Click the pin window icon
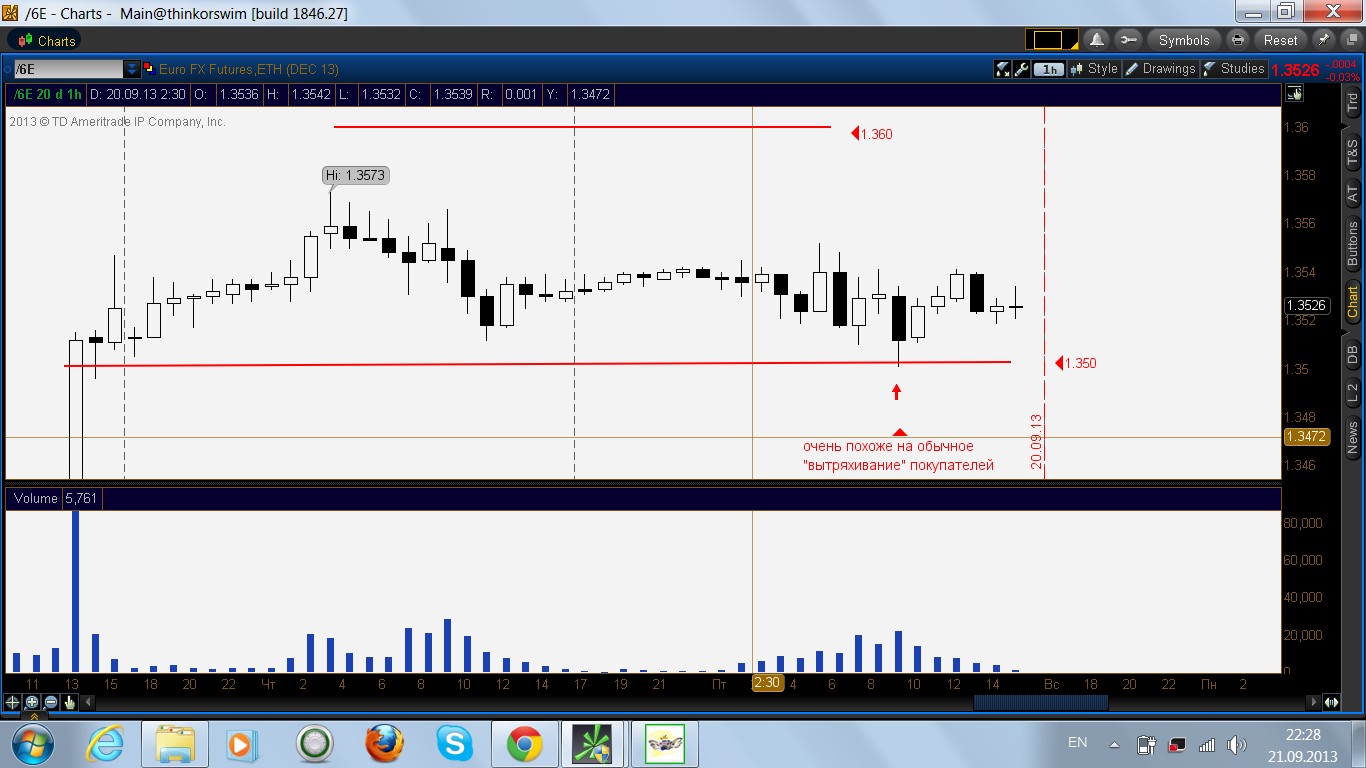The image size is (1366, 768). click(x=1323, y=40)
